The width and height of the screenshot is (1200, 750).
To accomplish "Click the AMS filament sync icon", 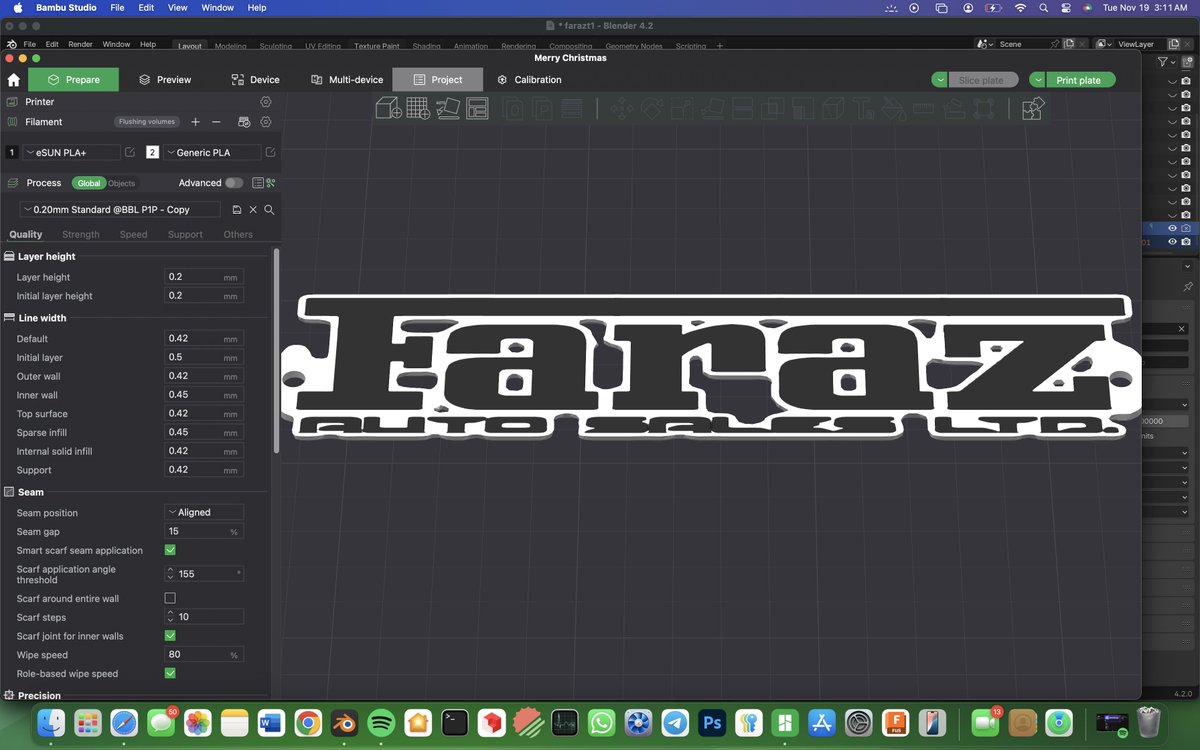I will [243, 122].
